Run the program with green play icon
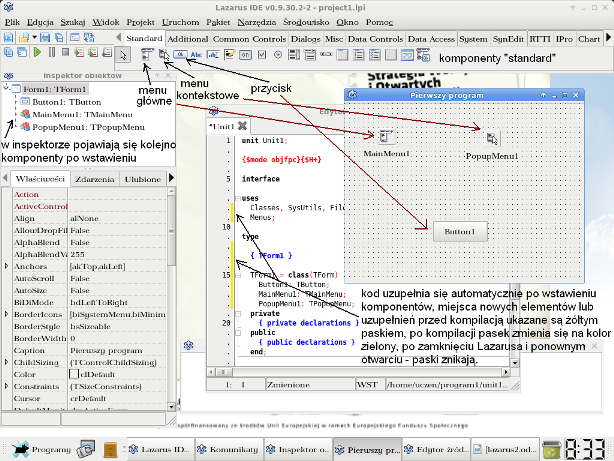The width and height of the screenshot is (614, 461). coord(37,52)
